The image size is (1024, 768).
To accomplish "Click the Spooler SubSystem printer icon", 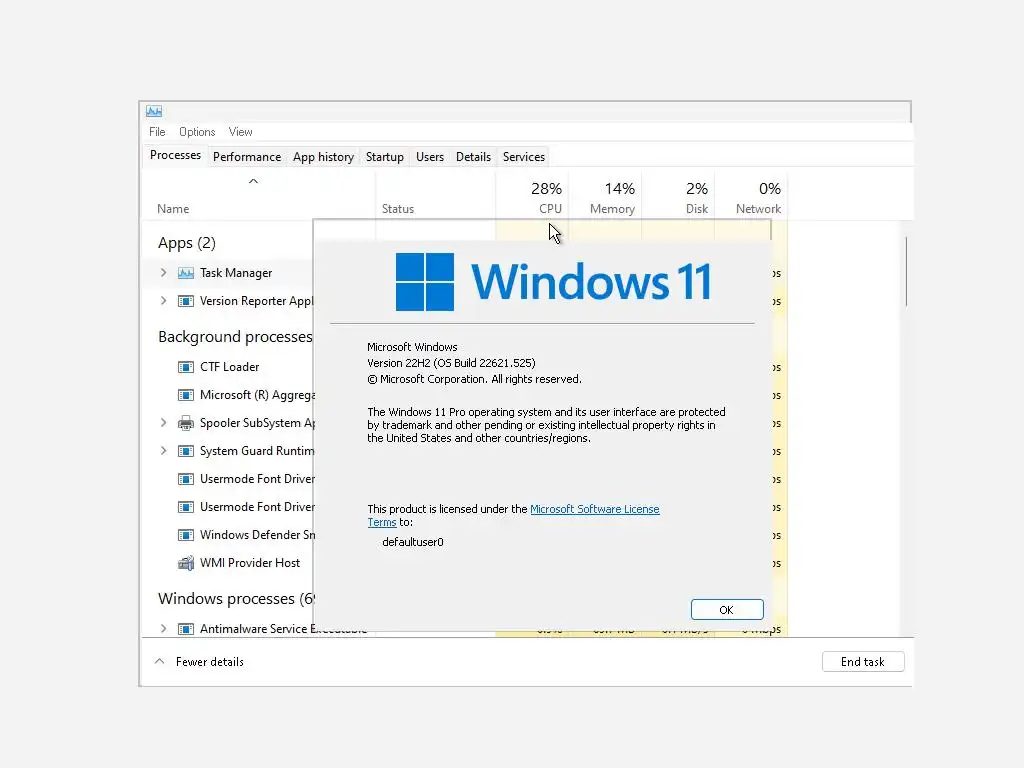I will 186,423.
